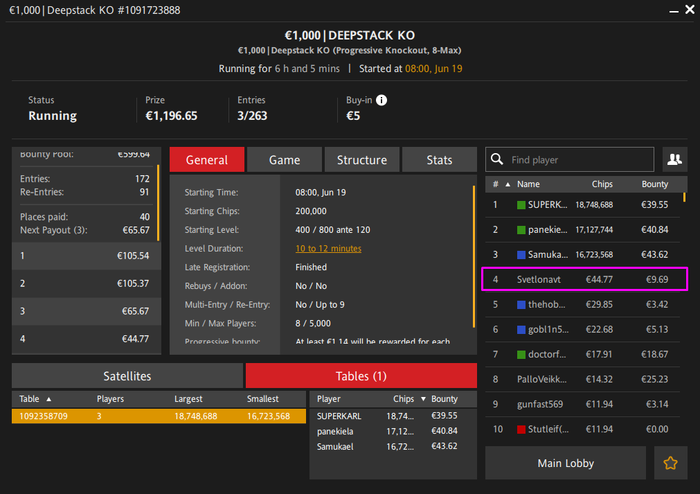Select SUPERKARL in table player list
The image size is (700, 494).
(393, 416)
